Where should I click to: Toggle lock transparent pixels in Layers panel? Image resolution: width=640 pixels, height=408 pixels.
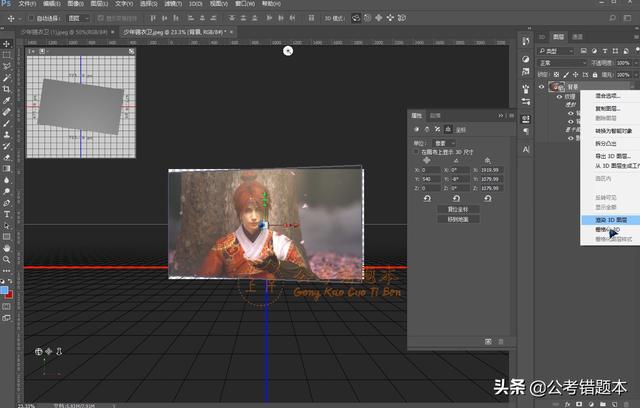coord(556,75)
